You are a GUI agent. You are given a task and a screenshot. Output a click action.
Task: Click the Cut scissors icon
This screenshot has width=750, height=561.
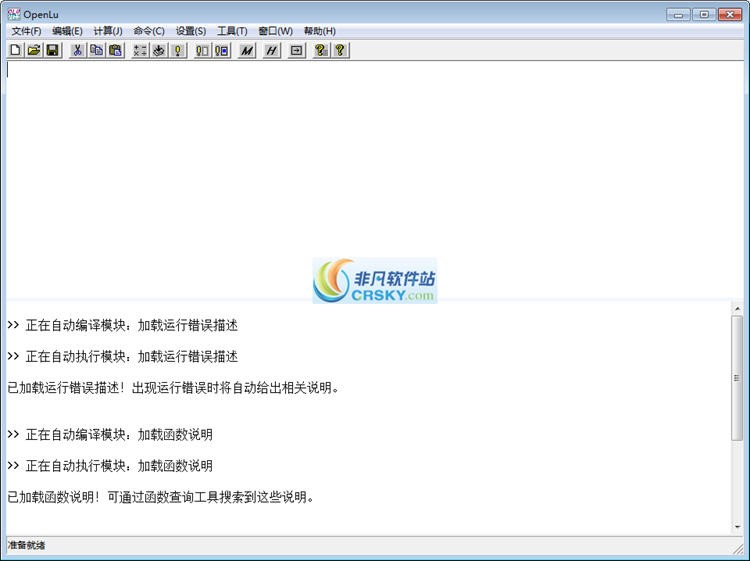[x=77, y=50]
